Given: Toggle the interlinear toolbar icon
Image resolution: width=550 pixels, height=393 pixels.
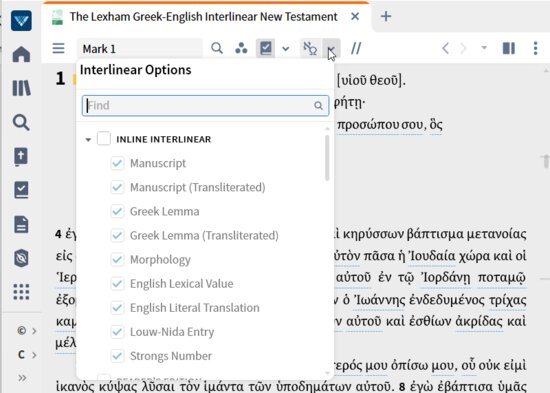Looking at the screenshot, I should (310, 48).
